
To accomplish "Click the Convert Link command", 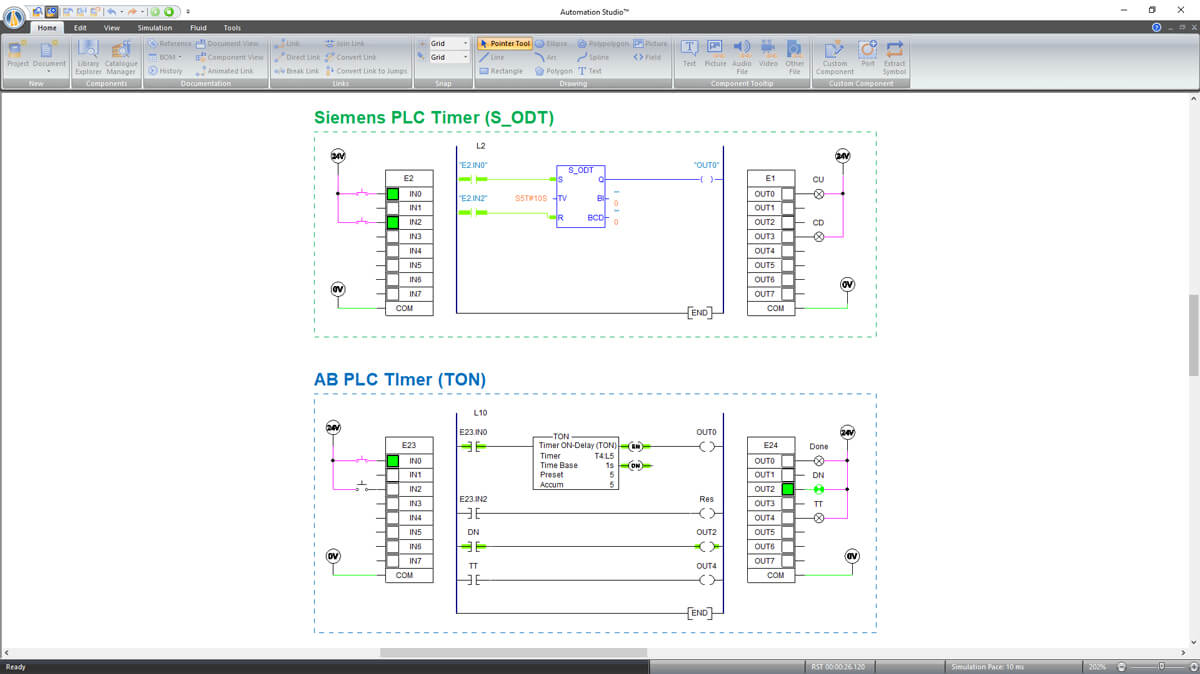I will [350, 57].
